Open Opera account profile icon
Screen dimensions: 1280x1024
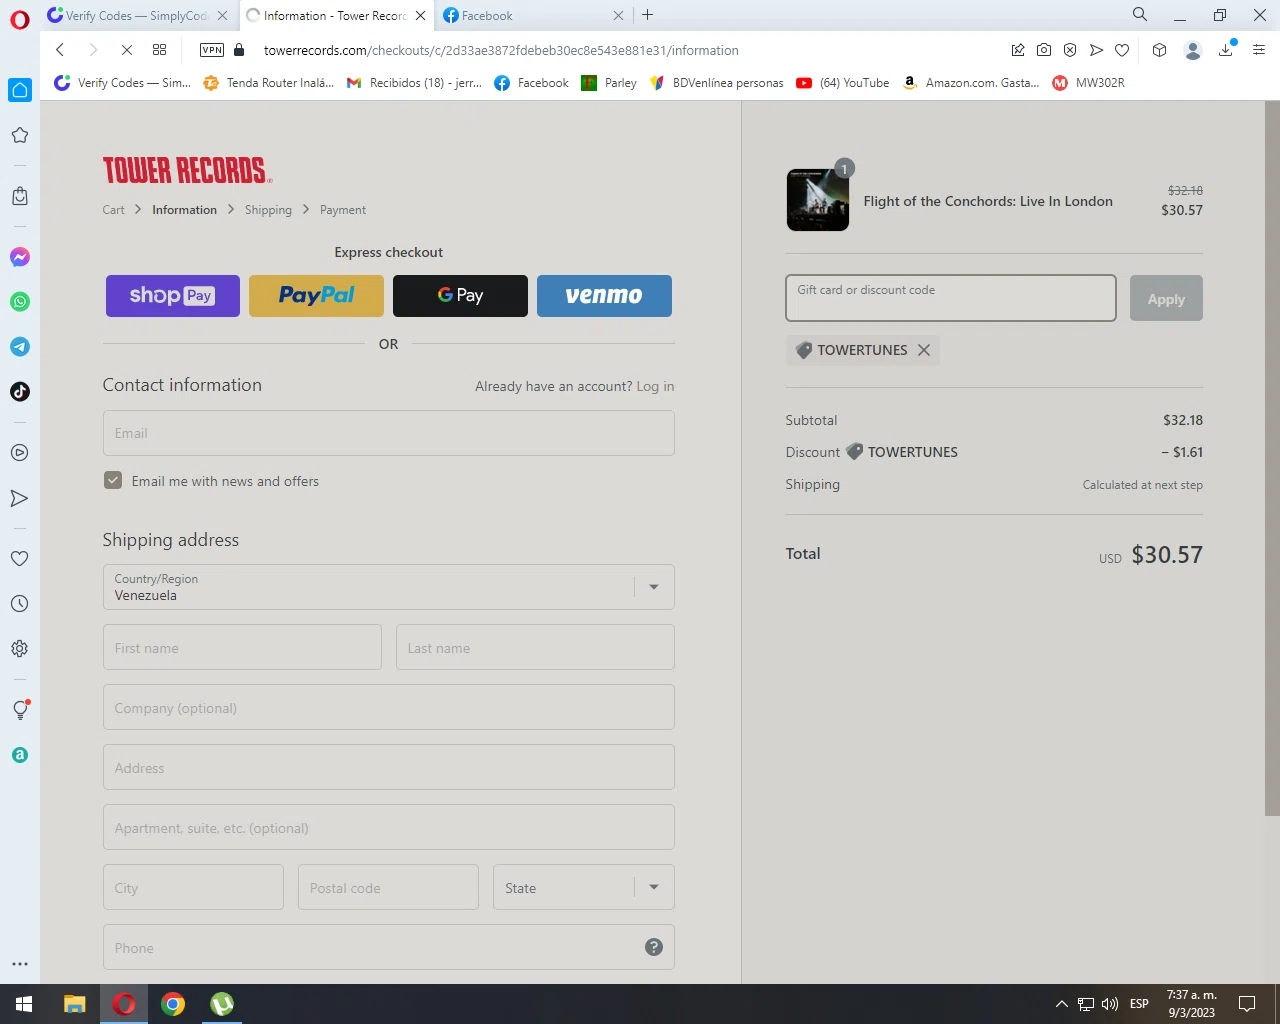coord(1192,50)
